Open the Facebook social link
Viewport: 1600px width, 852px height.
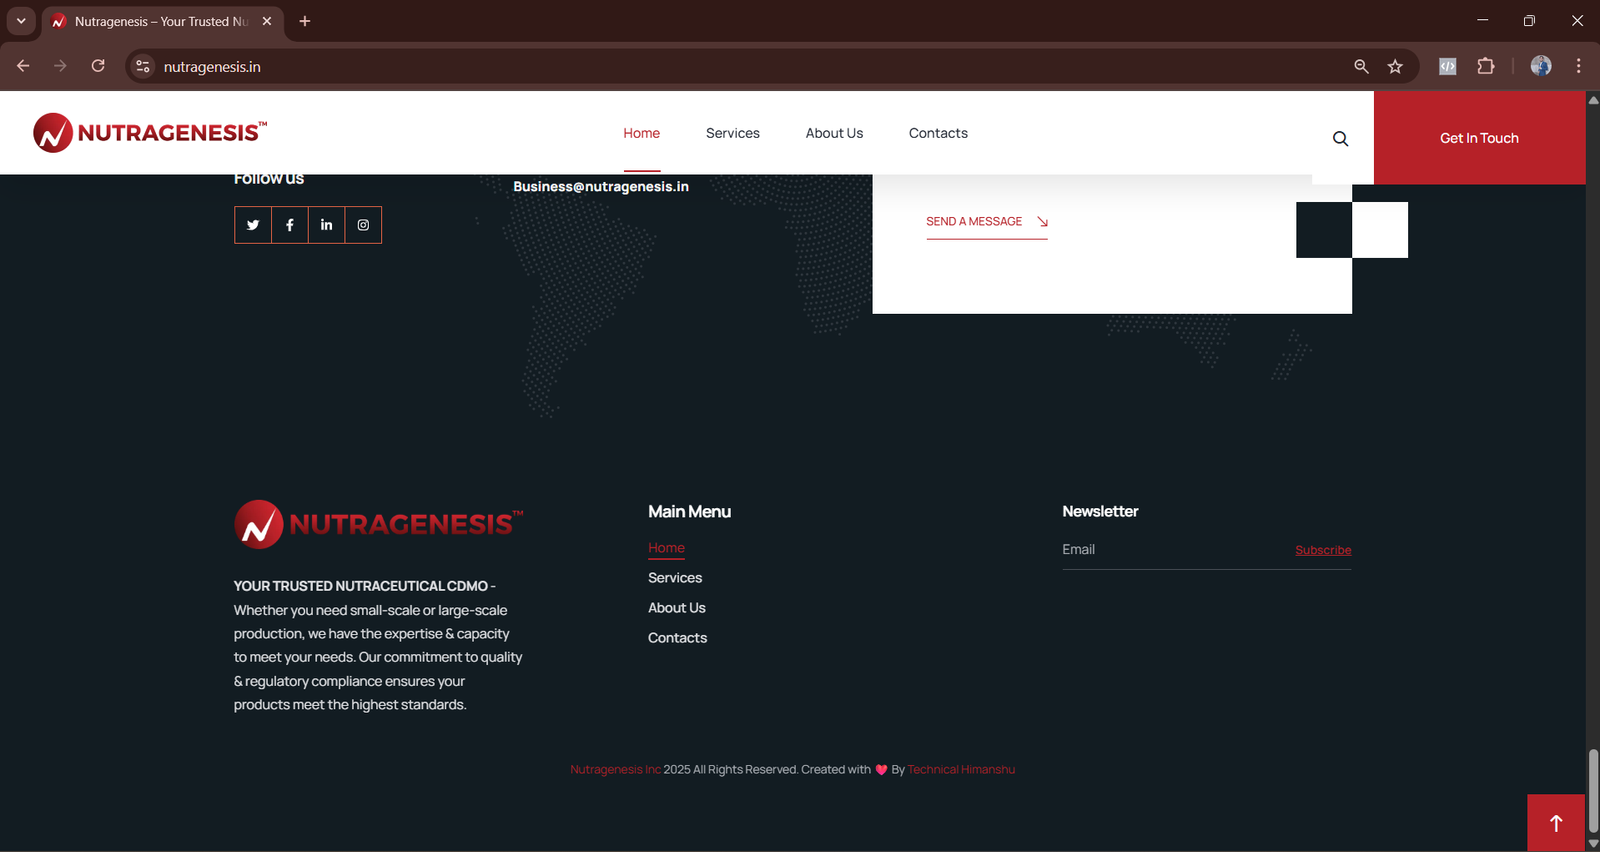pyautogui.click(x=290, y=225)
